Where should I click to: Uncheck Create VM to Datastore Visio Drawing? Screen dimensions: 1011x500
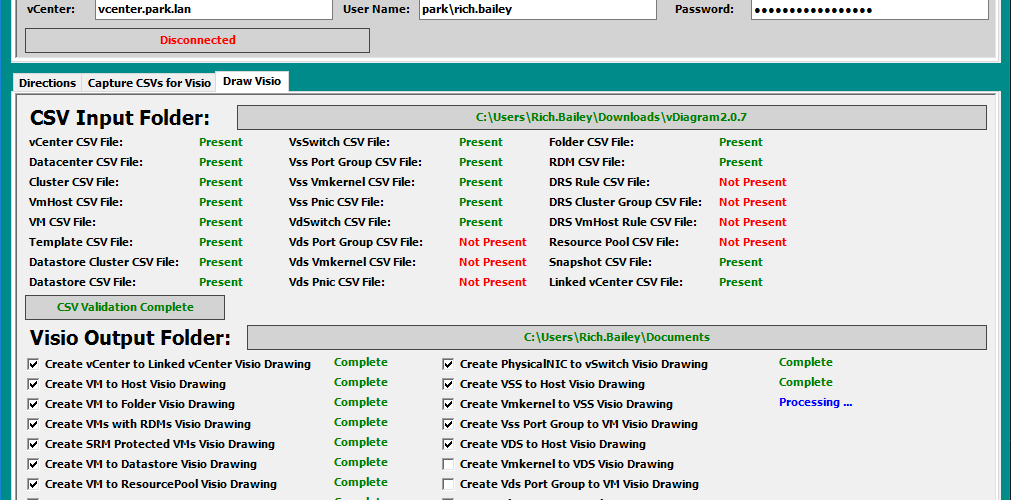(34, 464)
